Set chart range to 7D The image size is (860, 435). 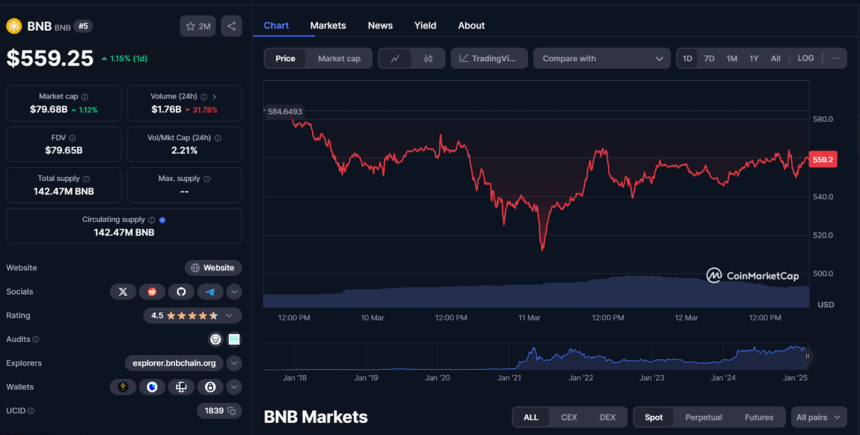click(709, 59)
